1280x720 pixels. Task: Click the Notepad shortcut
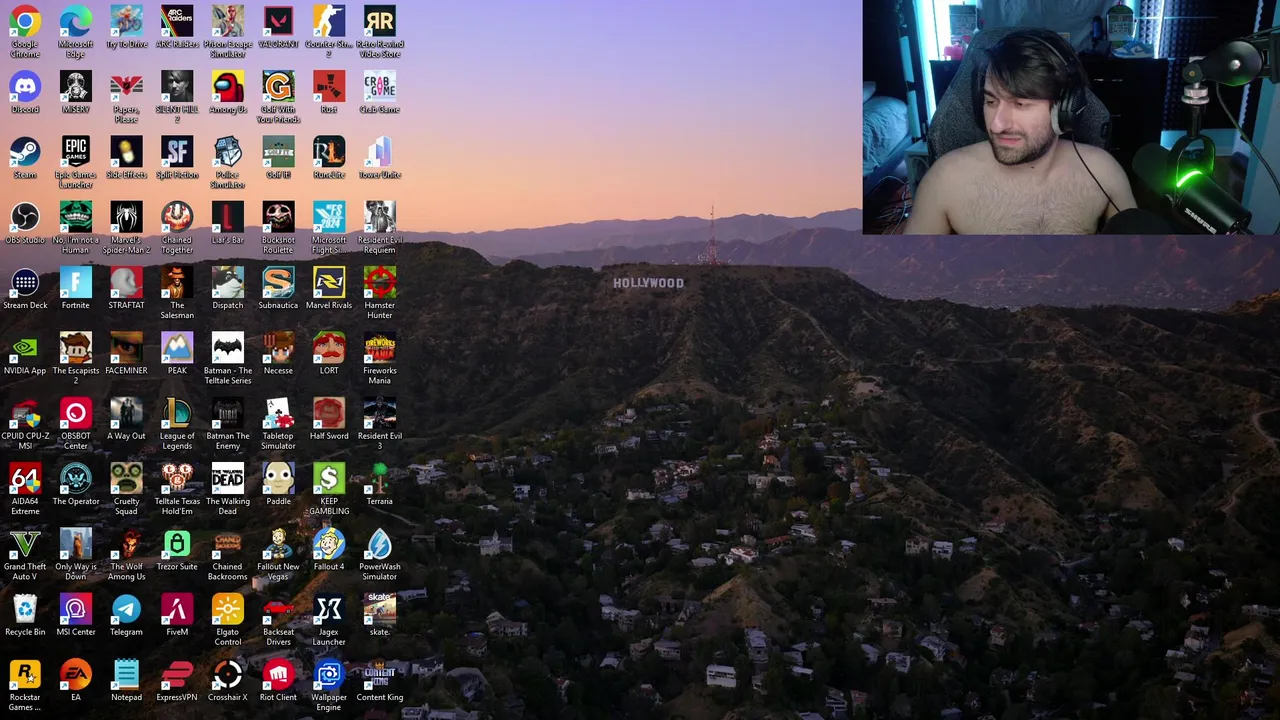126,680
